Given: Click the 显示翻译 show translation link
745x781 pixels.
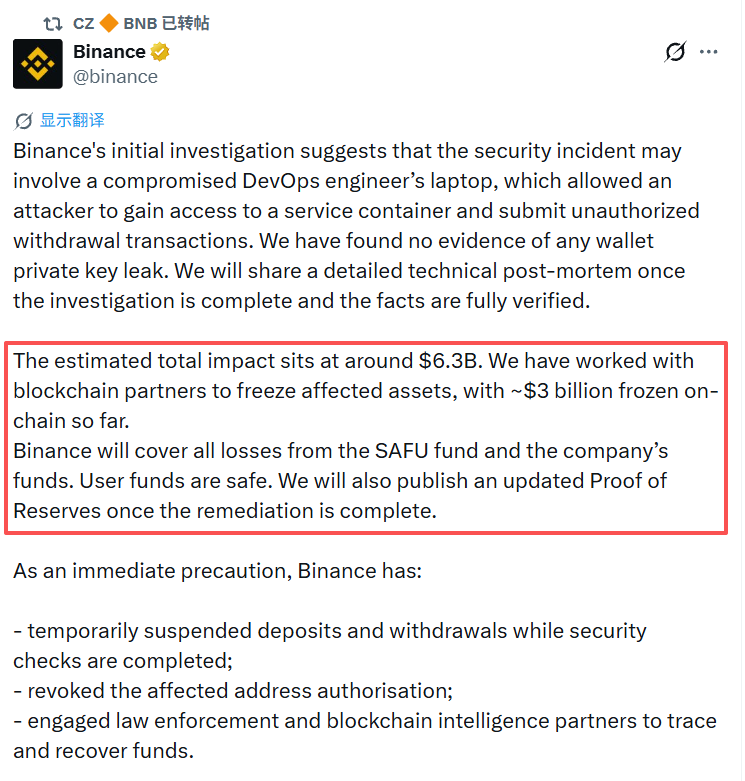Looking at the screenshot, I should [72, 120].
